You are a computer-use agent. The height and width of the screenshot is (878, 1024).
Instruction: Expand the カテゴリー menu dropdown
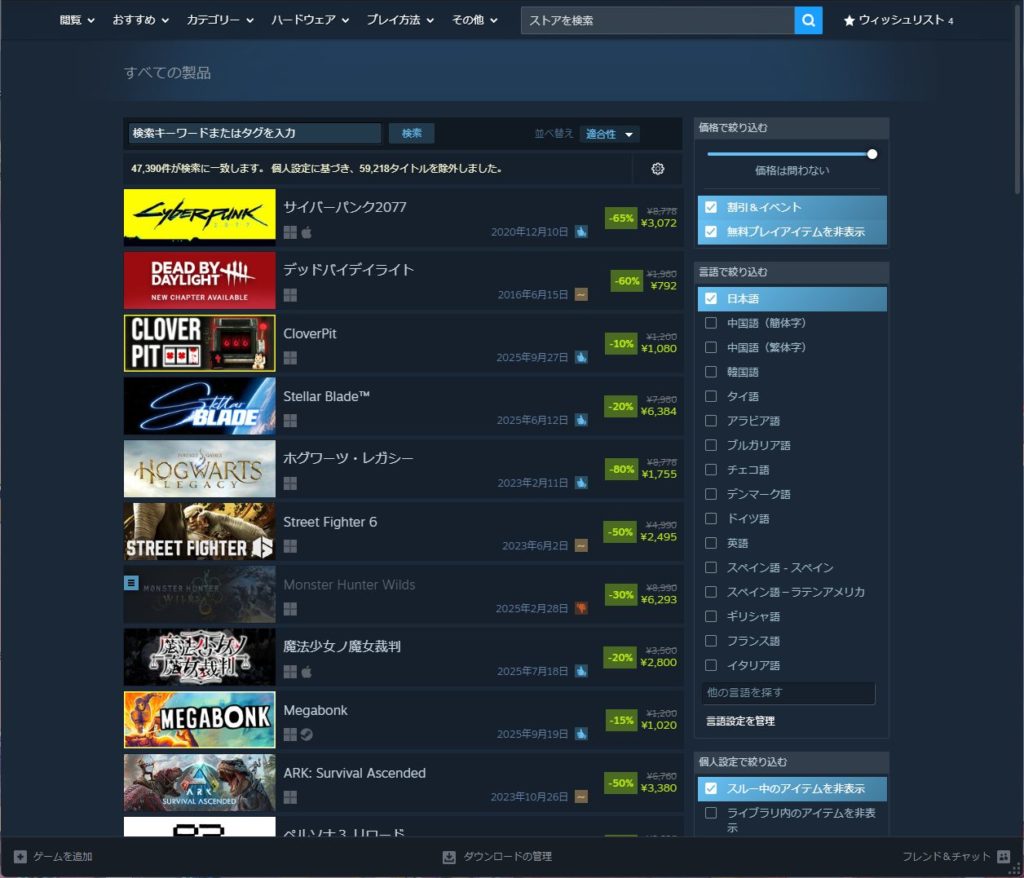coord(220,20)
